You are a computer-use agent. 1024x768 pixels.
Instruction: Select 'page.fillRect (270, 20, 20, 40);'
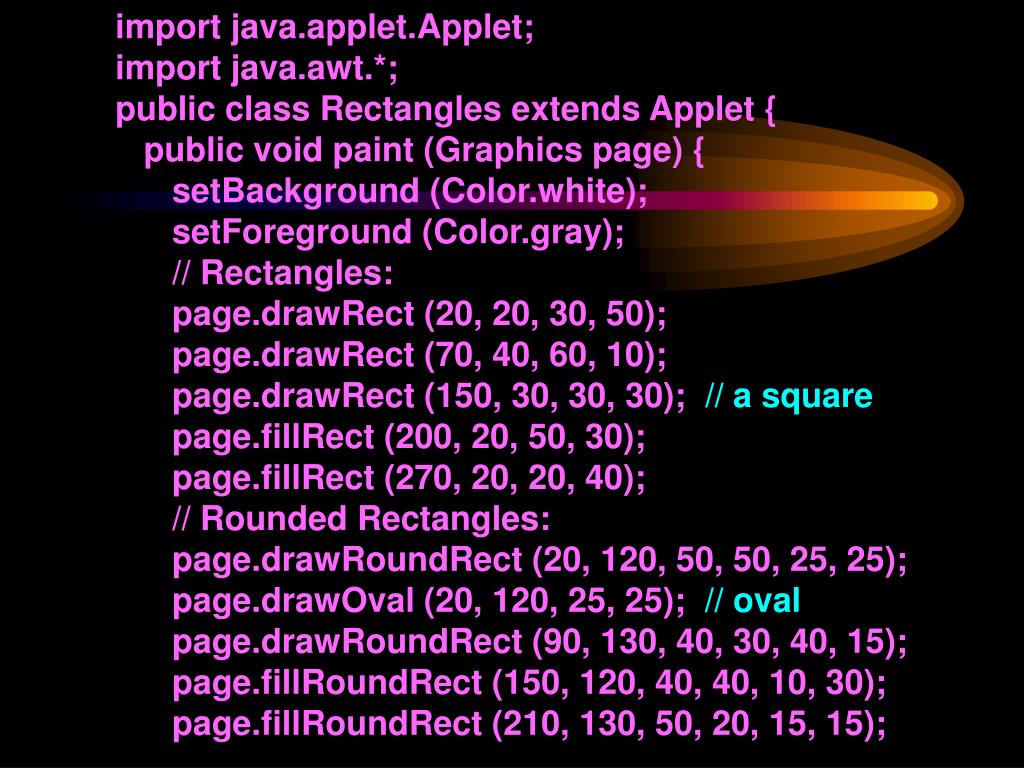(x=409, y=479)
